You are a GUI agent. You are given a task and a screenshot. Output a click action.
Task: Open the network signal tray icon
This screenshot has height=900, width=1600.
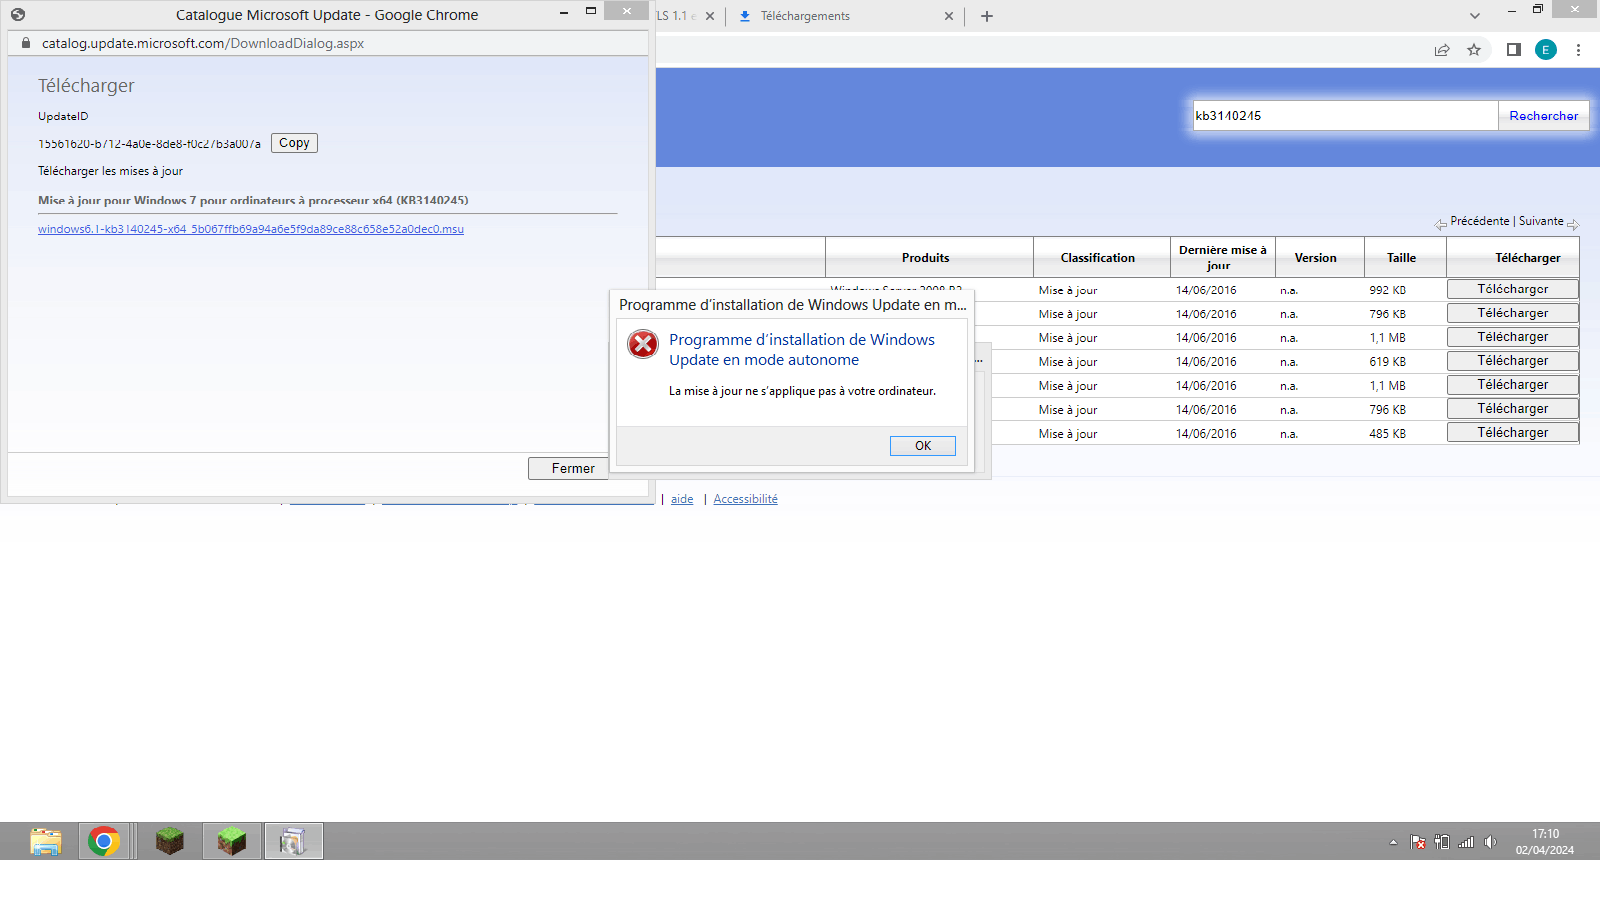pyautogui.click(x=1466, y=842)
